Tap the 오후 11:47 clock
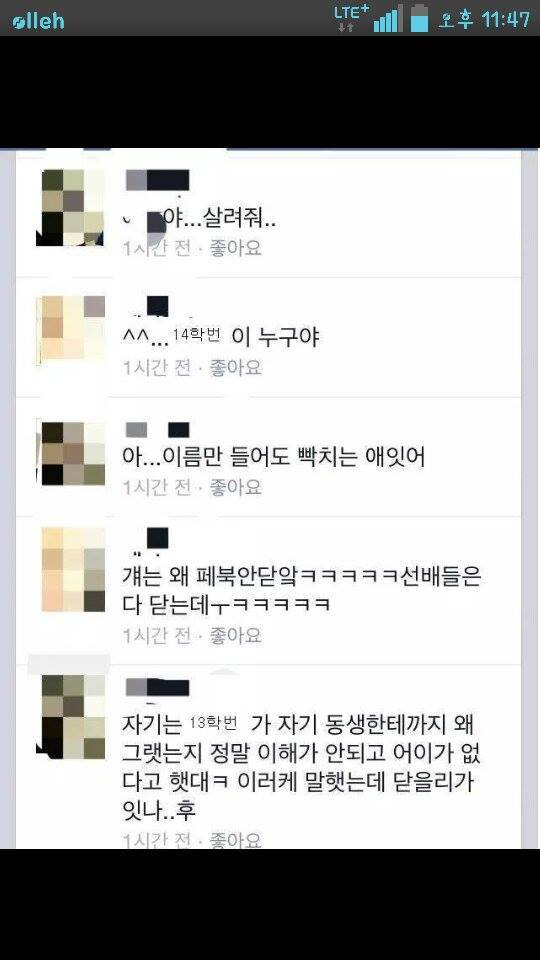Screen dimensions: 540x960 [484, 20]
